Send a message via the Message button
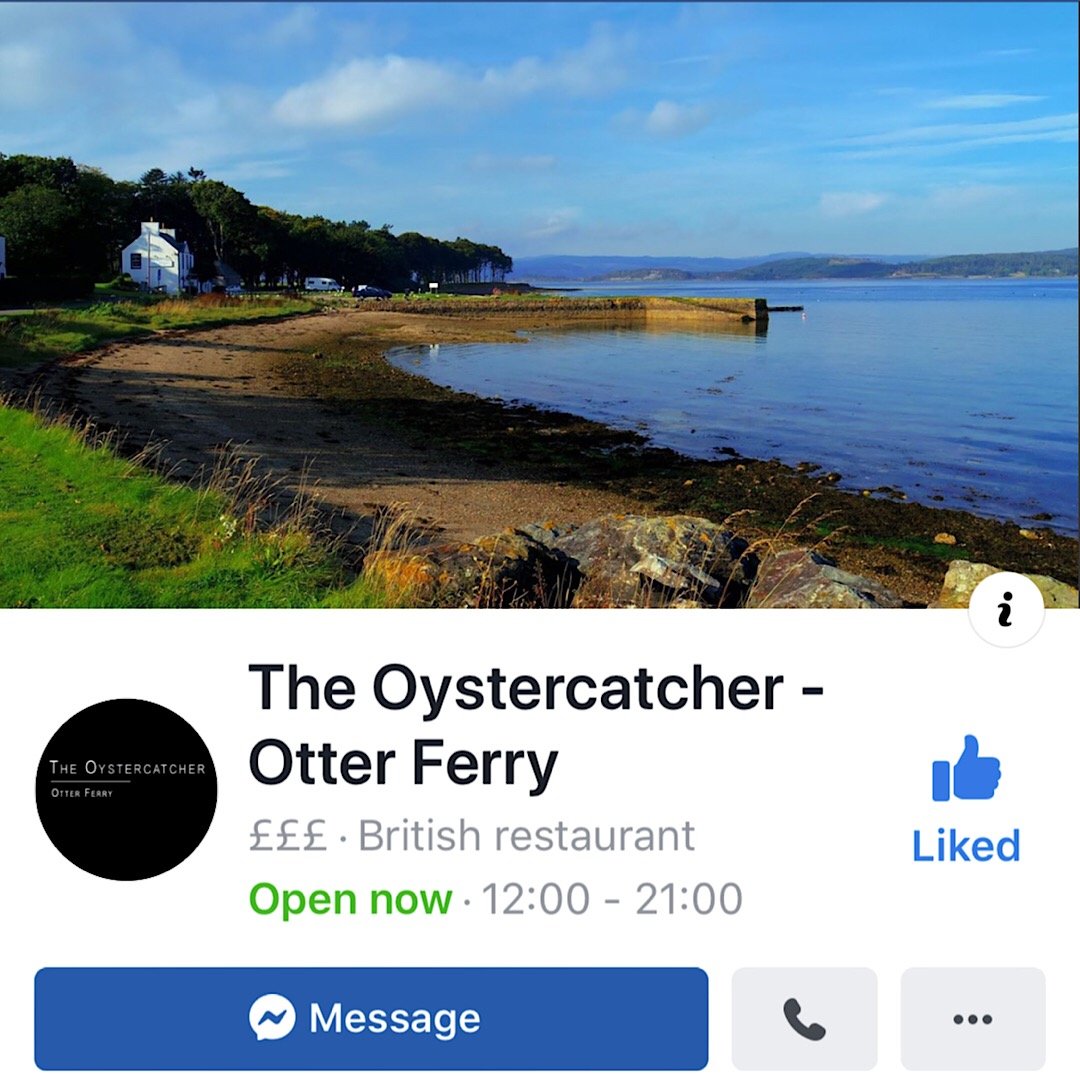This screenshot has height=1080, width=1080. click(x=371, y=1018)
